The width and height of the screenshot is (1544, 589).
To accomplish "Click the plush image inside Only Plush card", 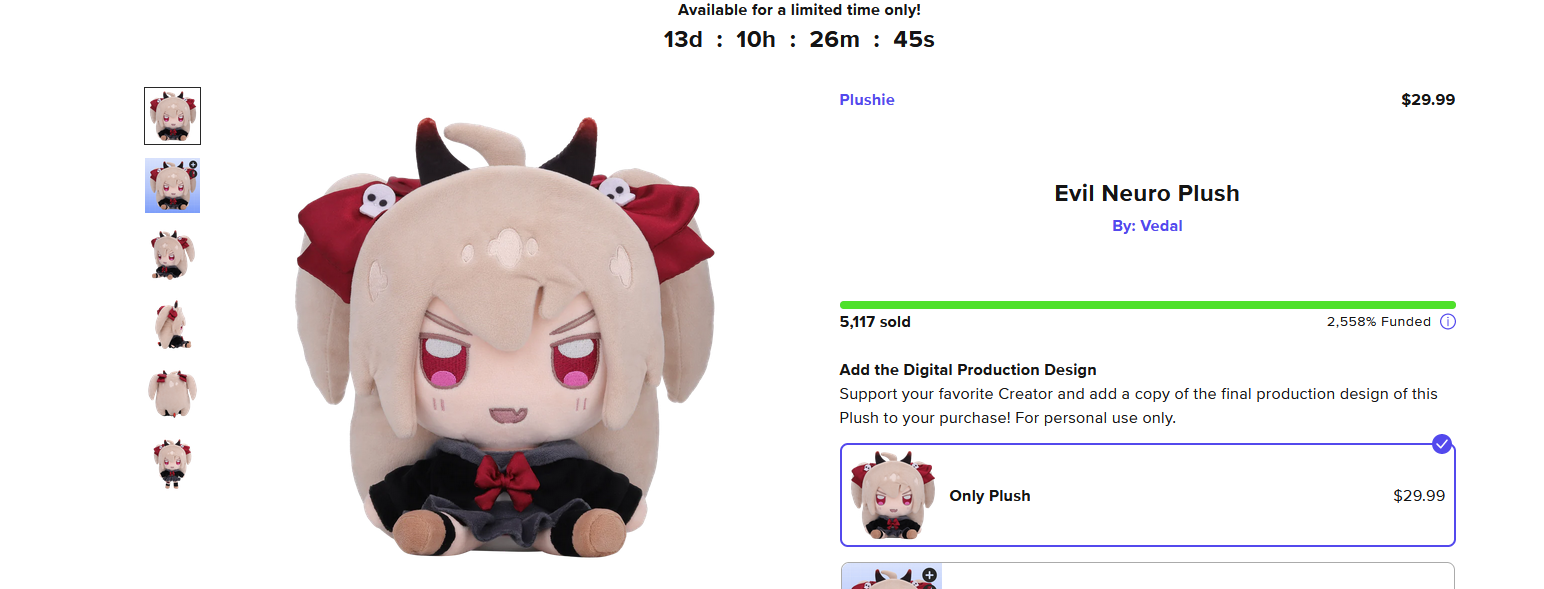I will point(891,495).
